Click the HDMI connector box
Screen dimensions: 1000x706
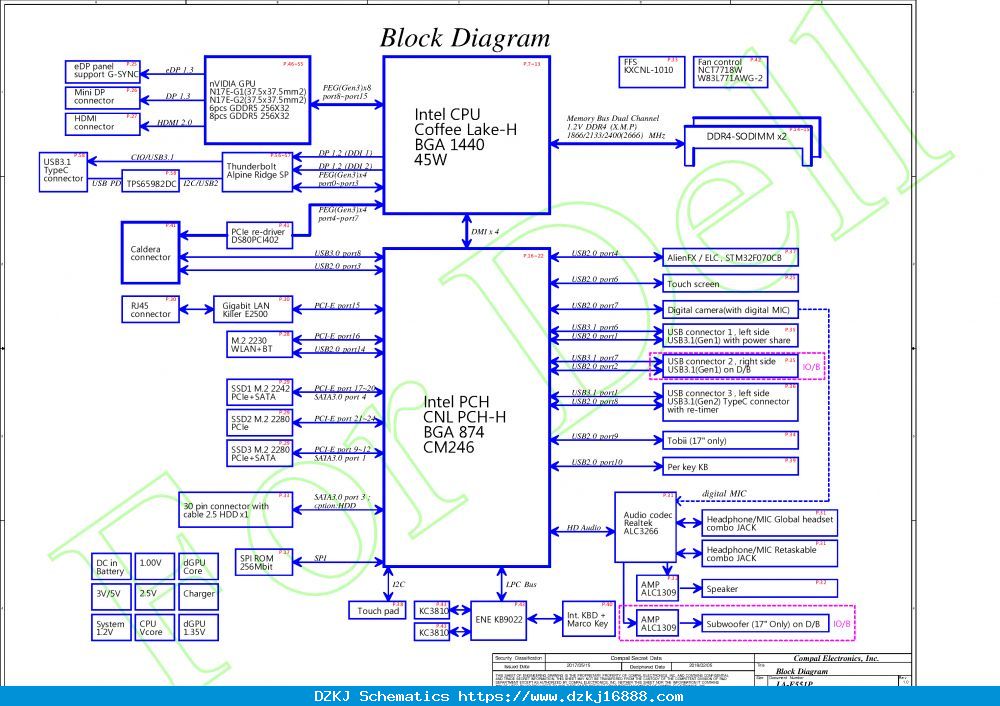pyautogui.click(x=102, y=124)
